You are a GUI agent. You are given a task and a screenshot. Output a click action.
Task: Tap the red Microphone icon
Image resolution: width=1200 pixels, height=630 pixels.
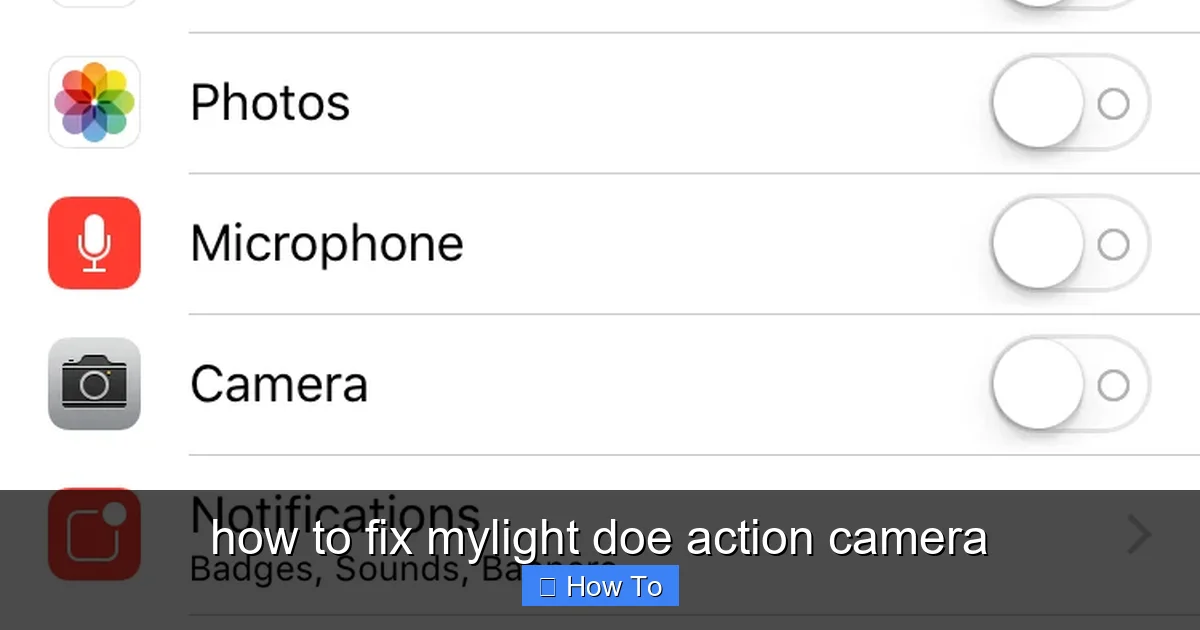(x=94, y=243)
